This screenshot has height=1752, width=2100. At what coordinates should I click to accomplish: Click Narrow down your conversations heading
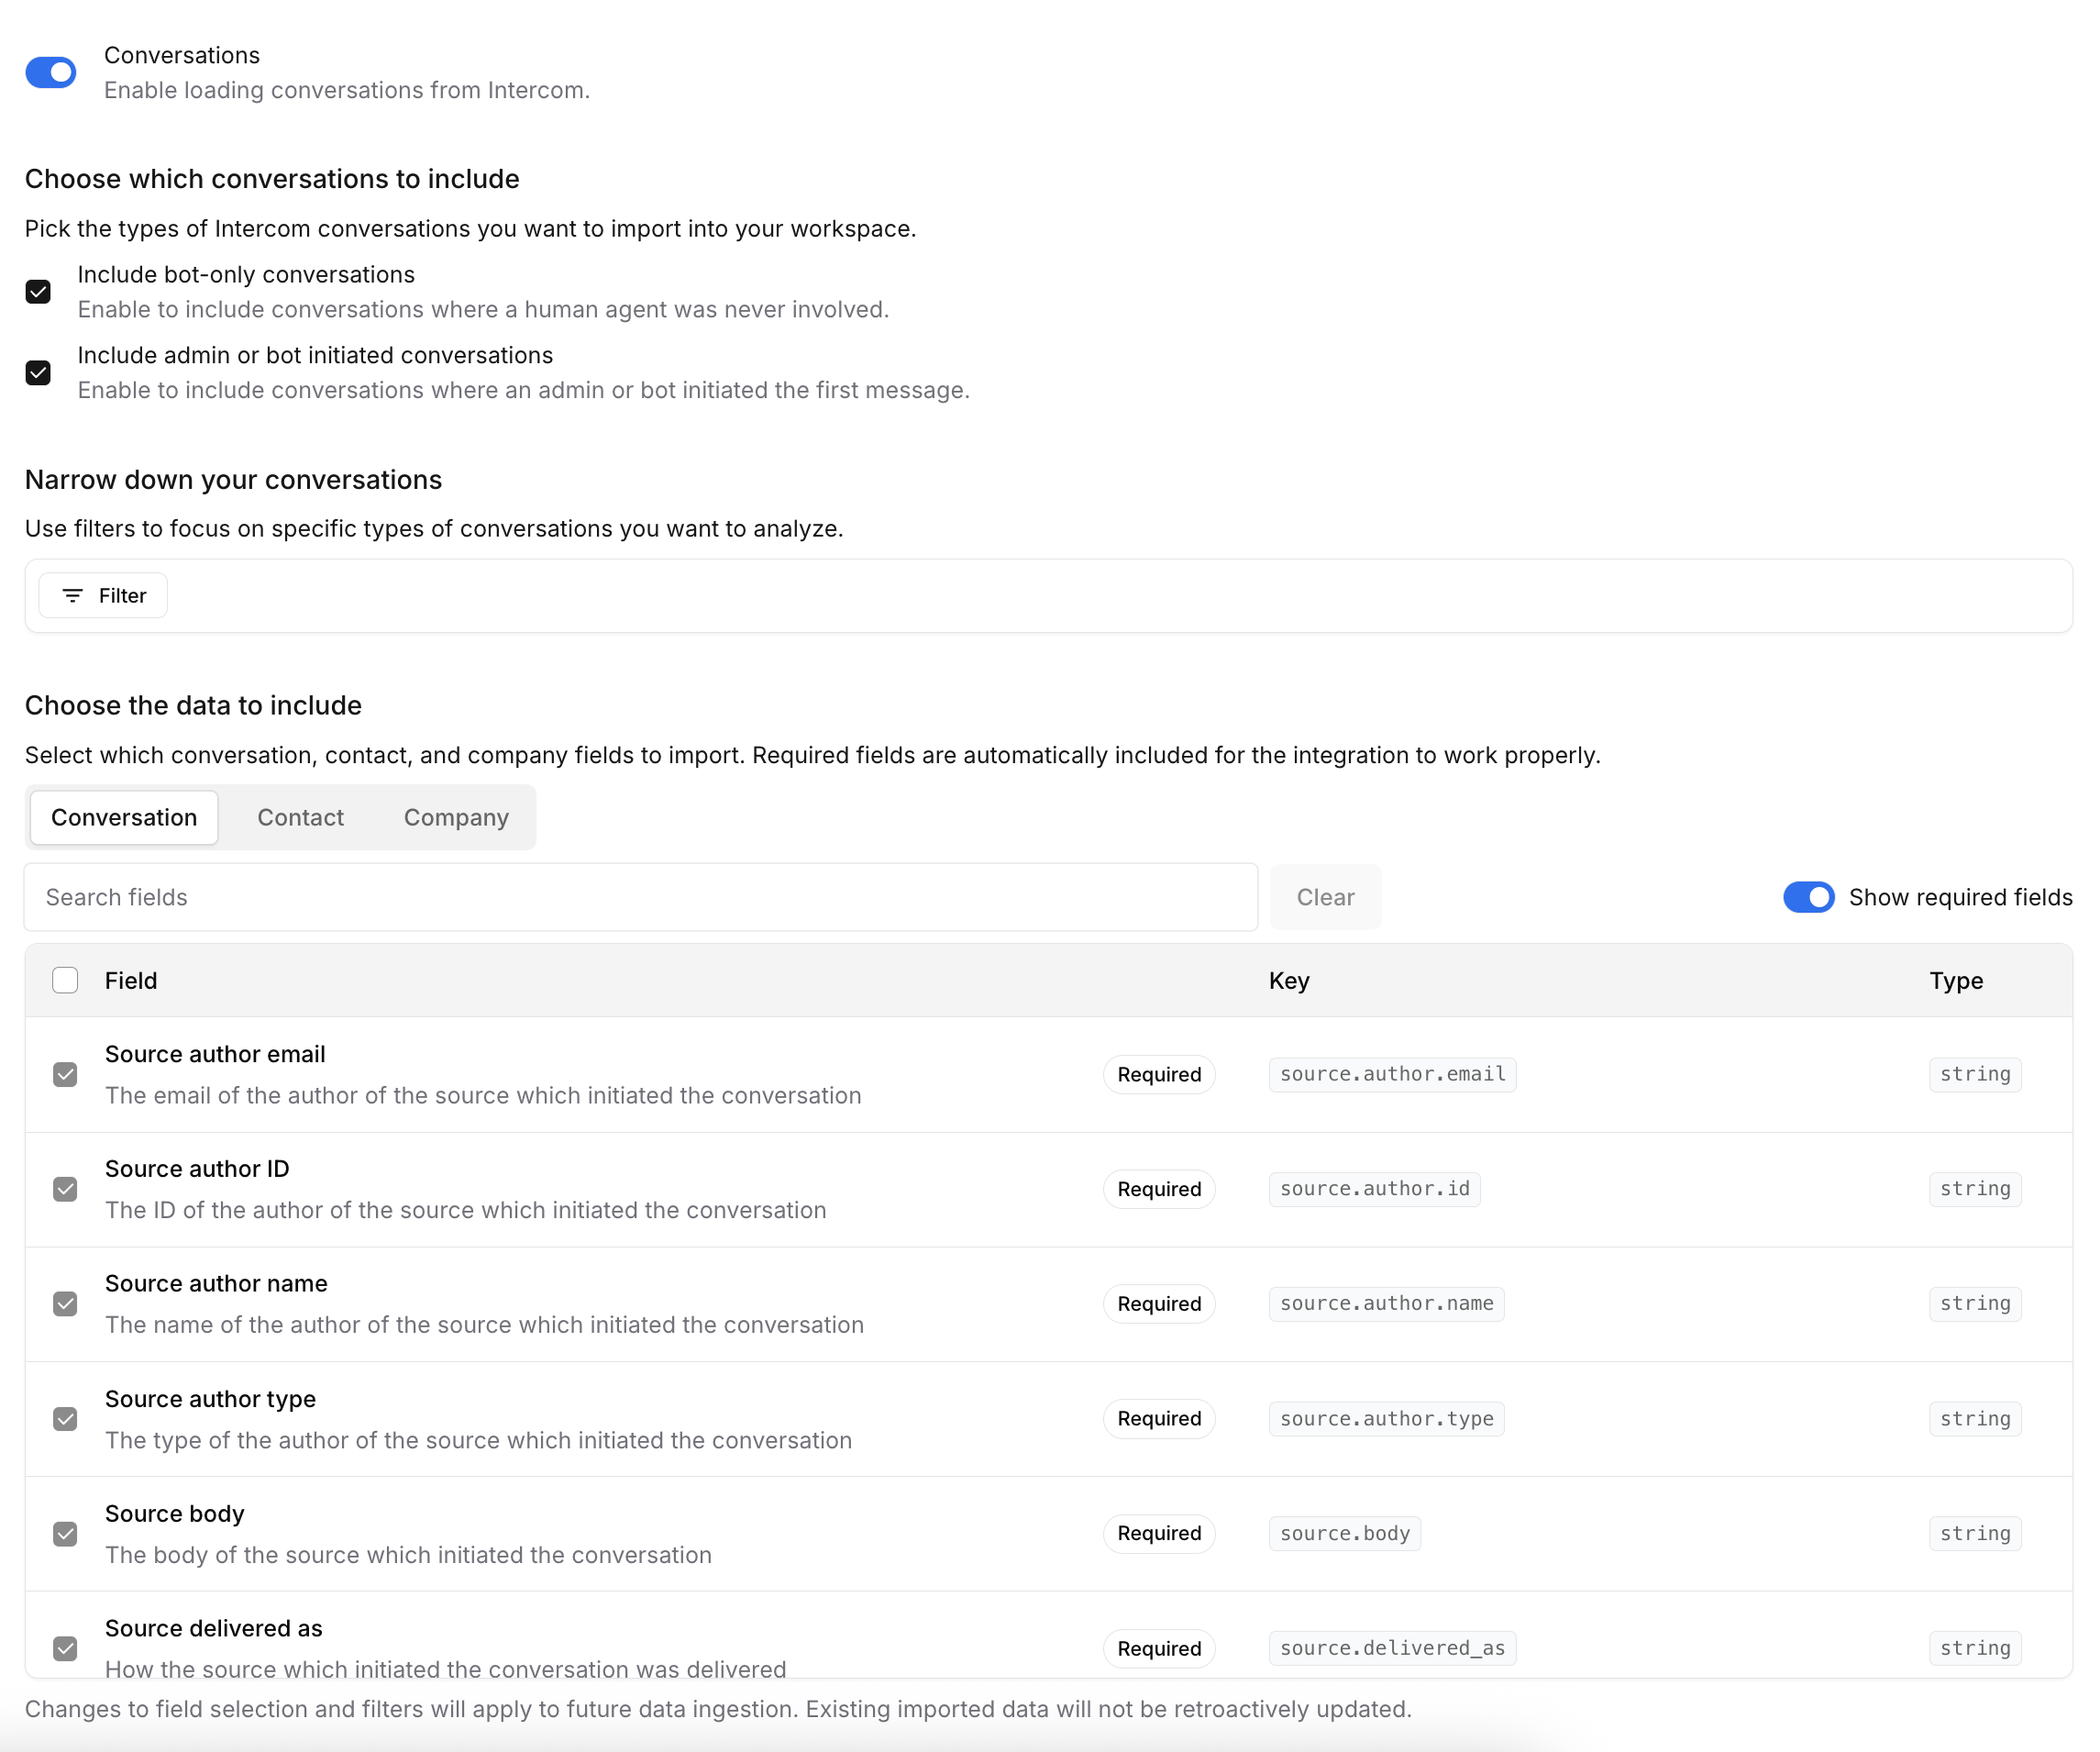(233, 480)
